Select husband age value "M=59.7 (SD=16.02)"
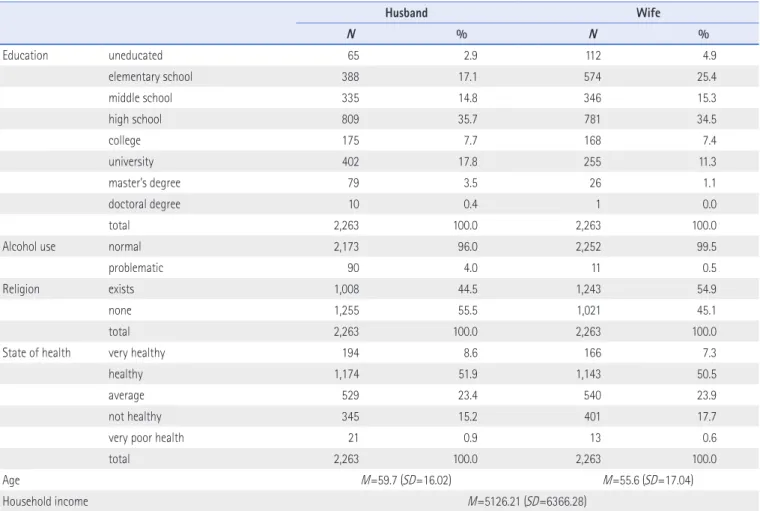 tap(406, 480)
